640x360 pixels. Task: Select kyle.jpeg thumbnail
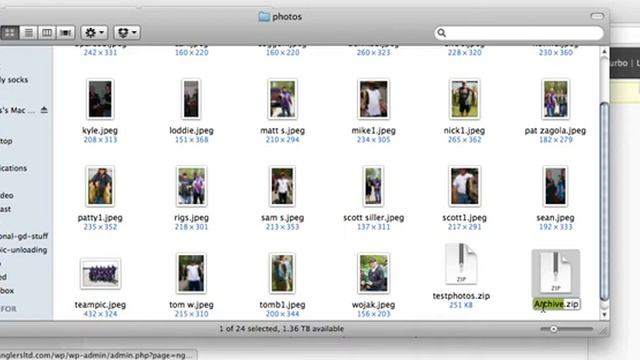[100, 99]
